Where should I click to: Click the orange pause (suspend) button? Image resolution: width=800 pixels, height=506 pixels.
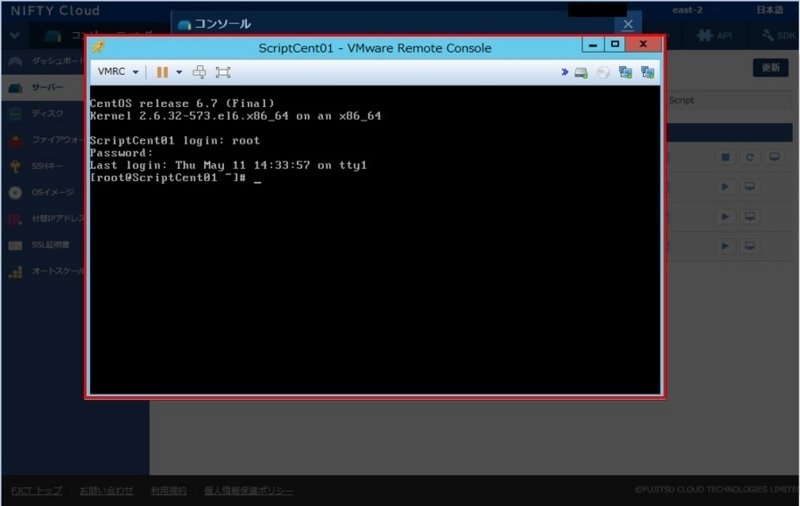tap(162, 72)
